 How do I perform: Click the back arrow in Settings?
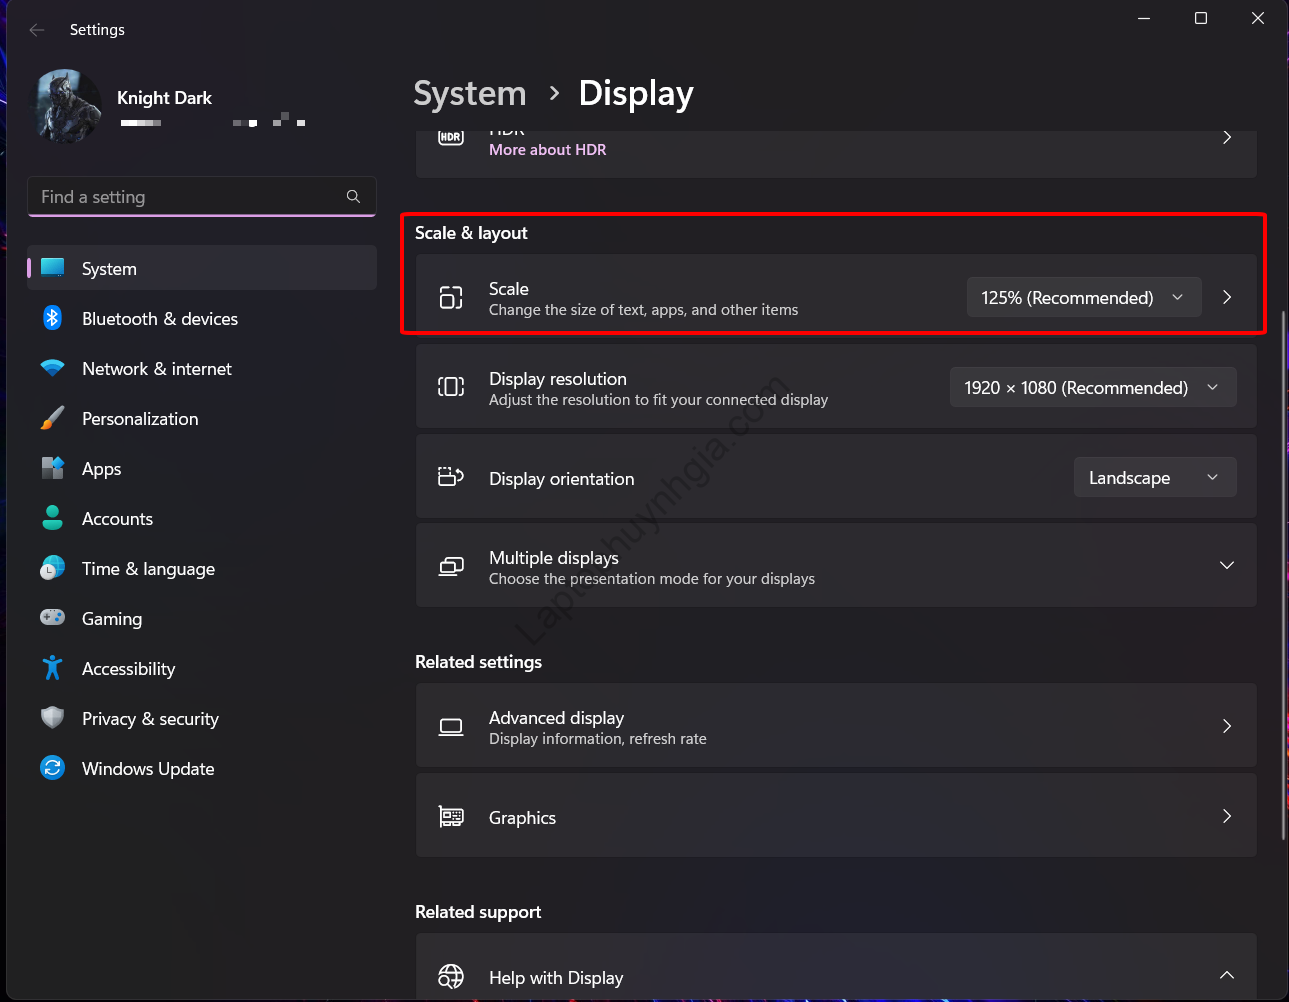coord(37,30)
